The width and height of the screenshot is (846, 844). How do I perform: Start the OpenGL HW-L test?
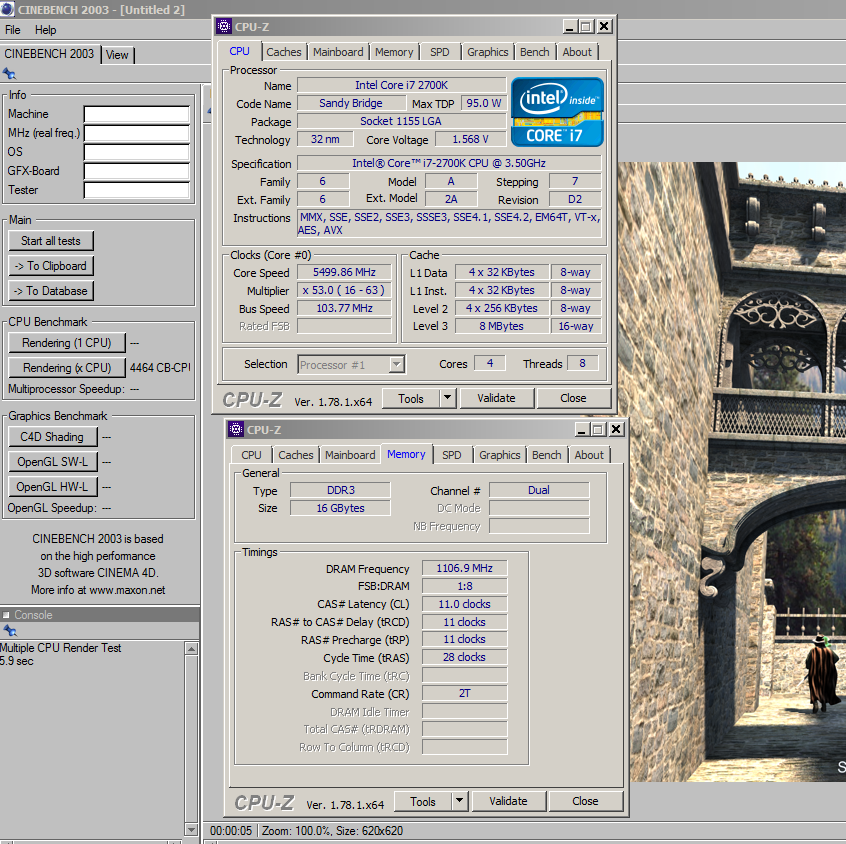[x=52, y=487]
